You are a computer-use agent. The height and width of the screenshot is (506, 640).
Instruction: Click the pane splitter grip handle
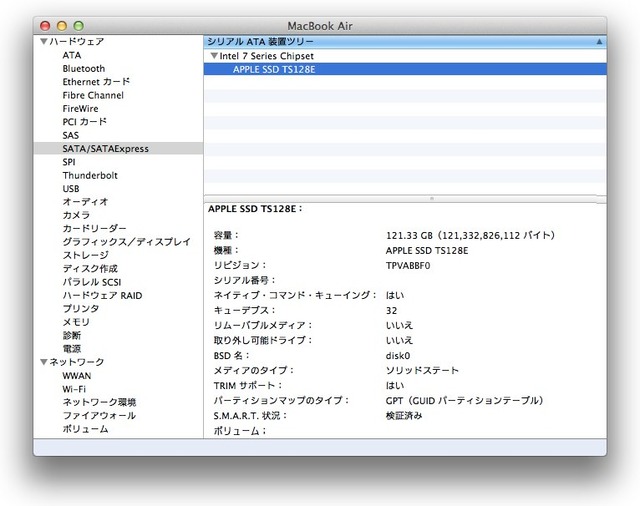click(432, 199)
